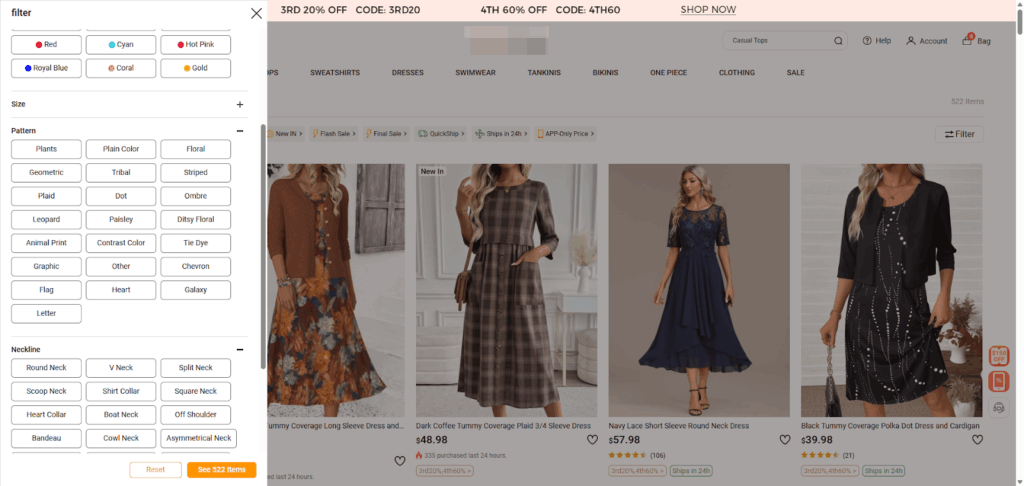Image resolution: width=1024 pixels, height=486 pixels.
Task: Select the V Neck neckline filter
Action: (121, 368)
